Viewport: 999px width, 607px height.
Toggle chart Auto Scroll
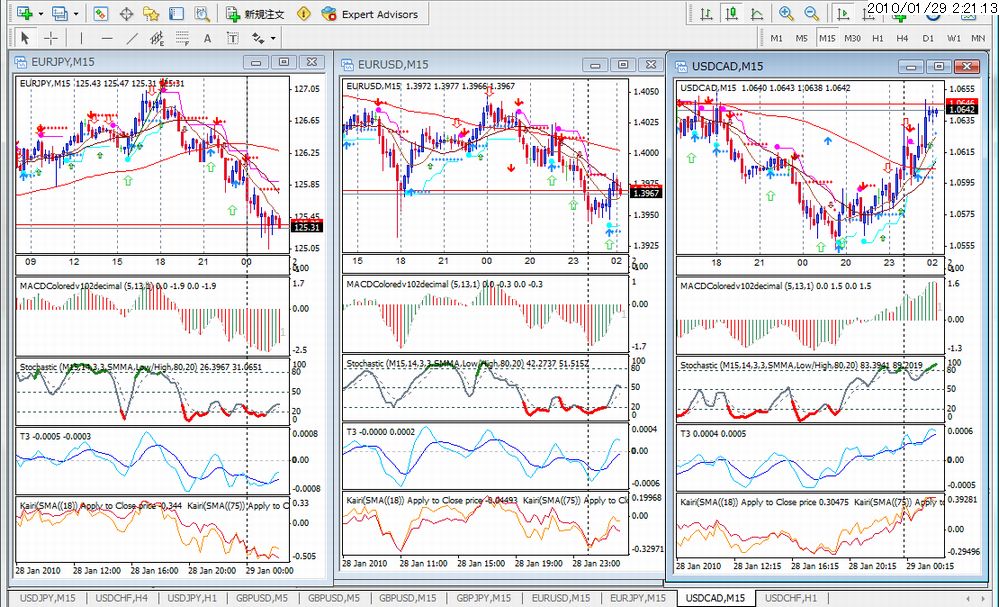point(842,13)
